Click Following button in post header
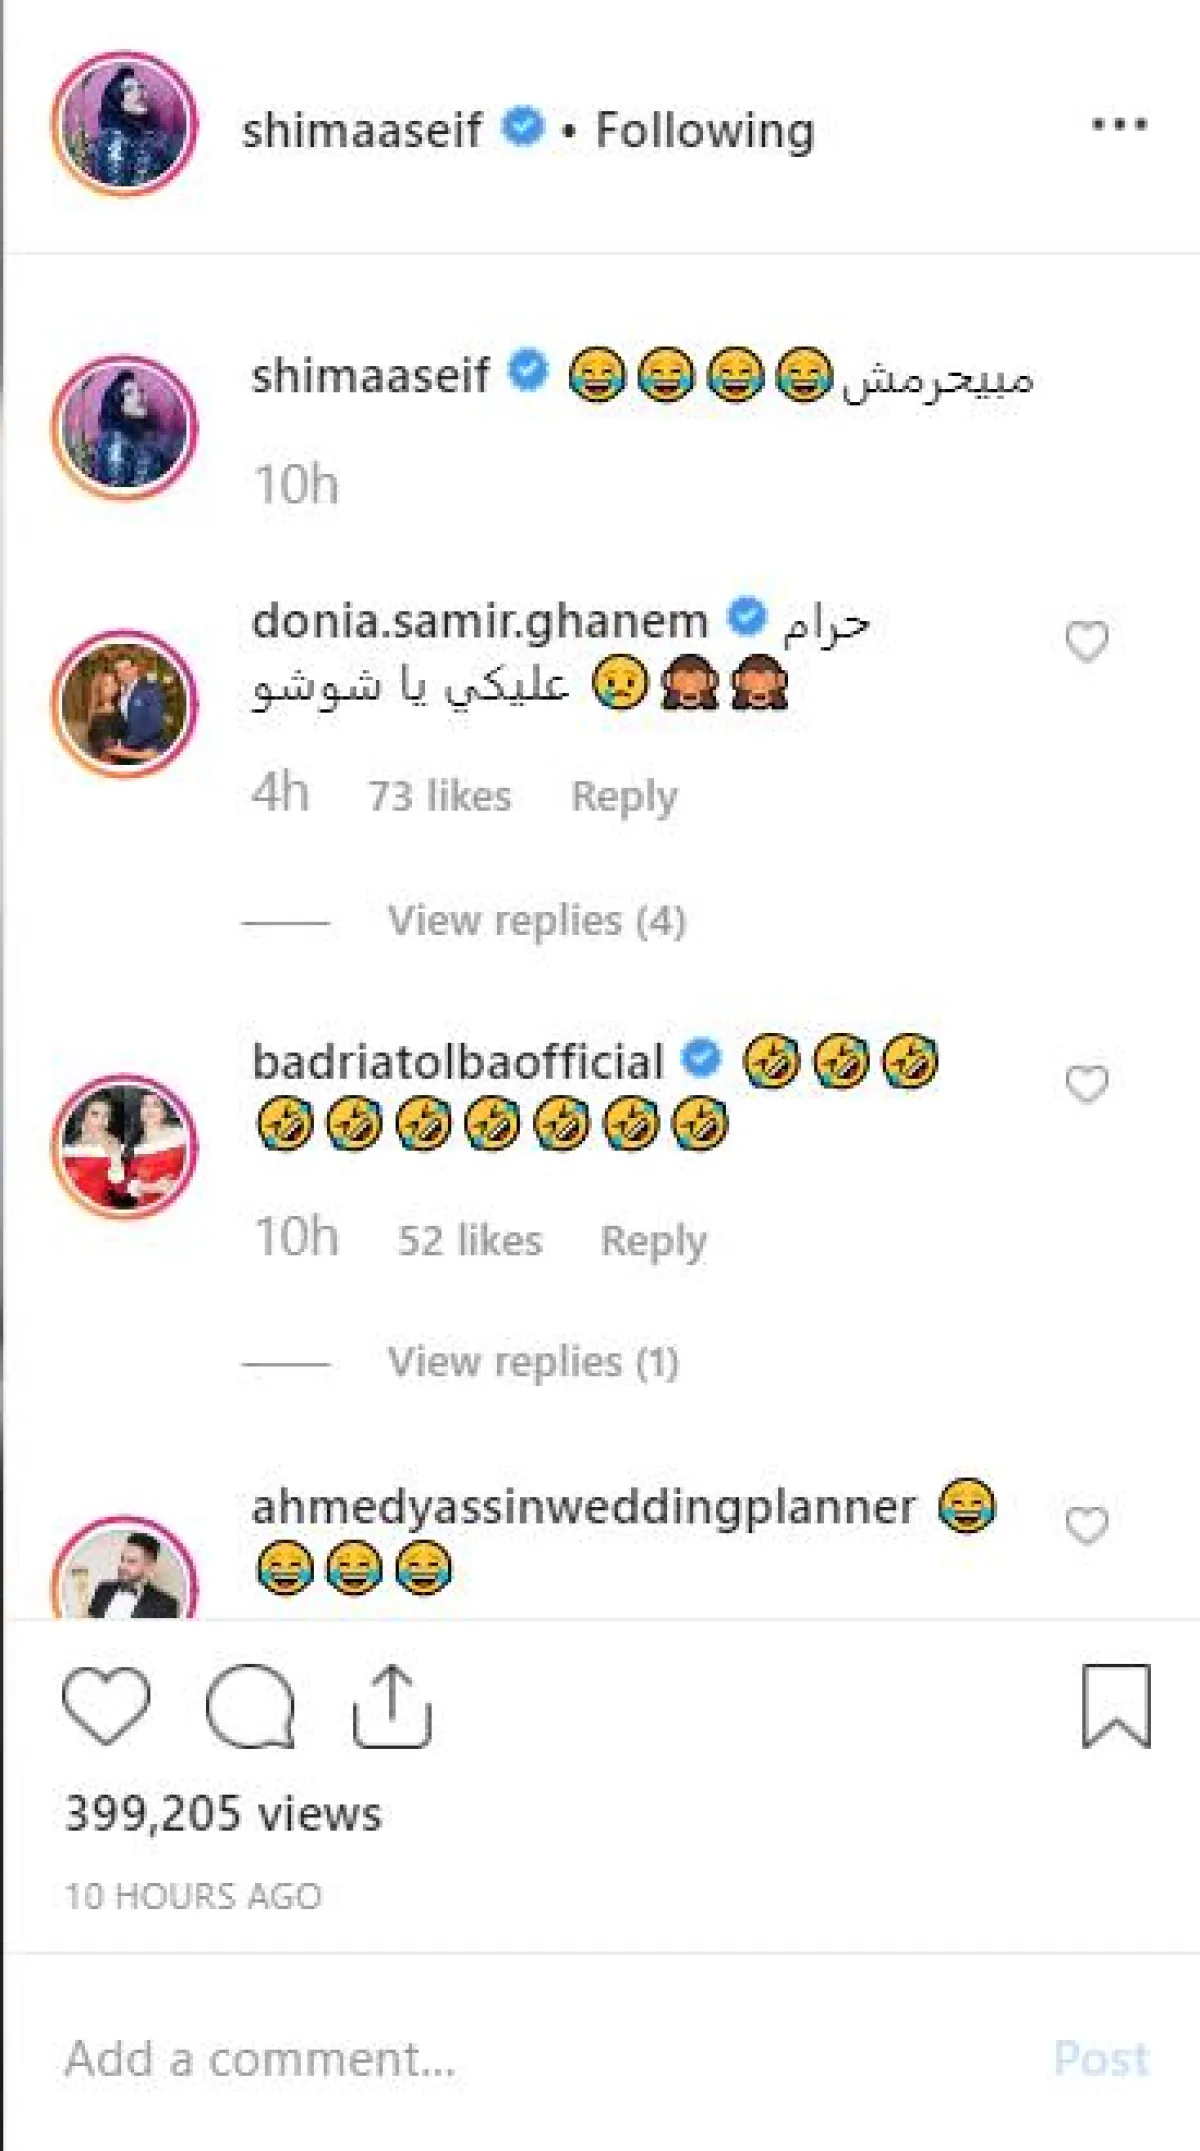1200x2151 pixels. coord(705,130)
